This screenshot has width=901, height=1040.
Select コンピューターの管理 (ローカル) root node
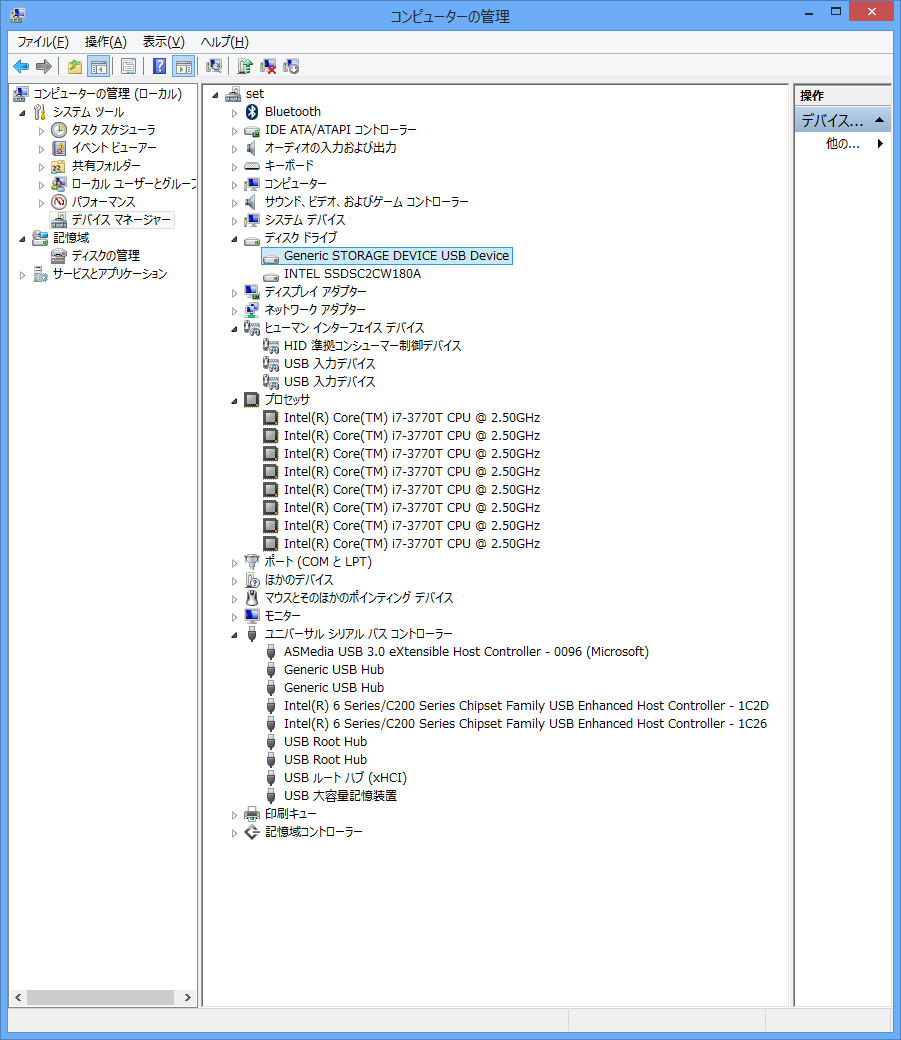[x=107, y=94]
